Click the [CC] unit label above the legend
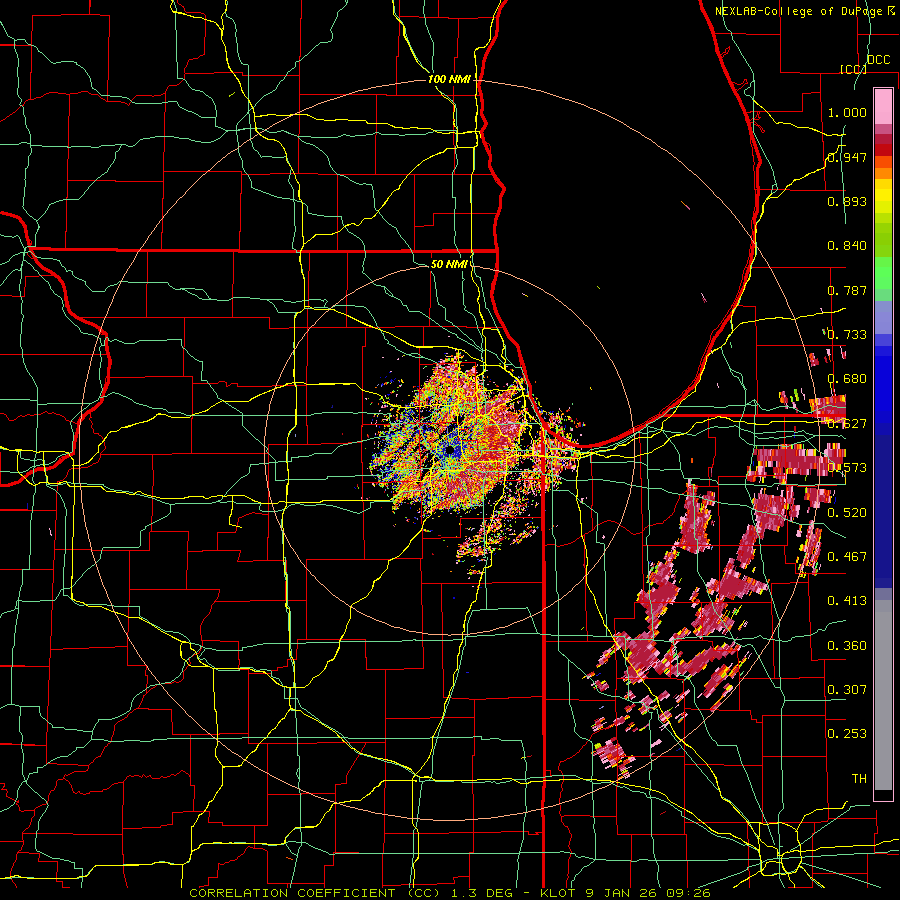The image size is (900, 900). [x=853, y=69]
